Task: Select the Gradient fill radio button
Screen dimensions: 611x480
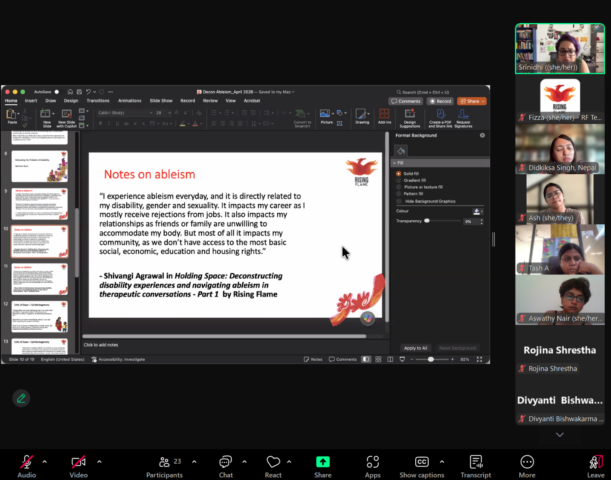Action: (398, 180)
